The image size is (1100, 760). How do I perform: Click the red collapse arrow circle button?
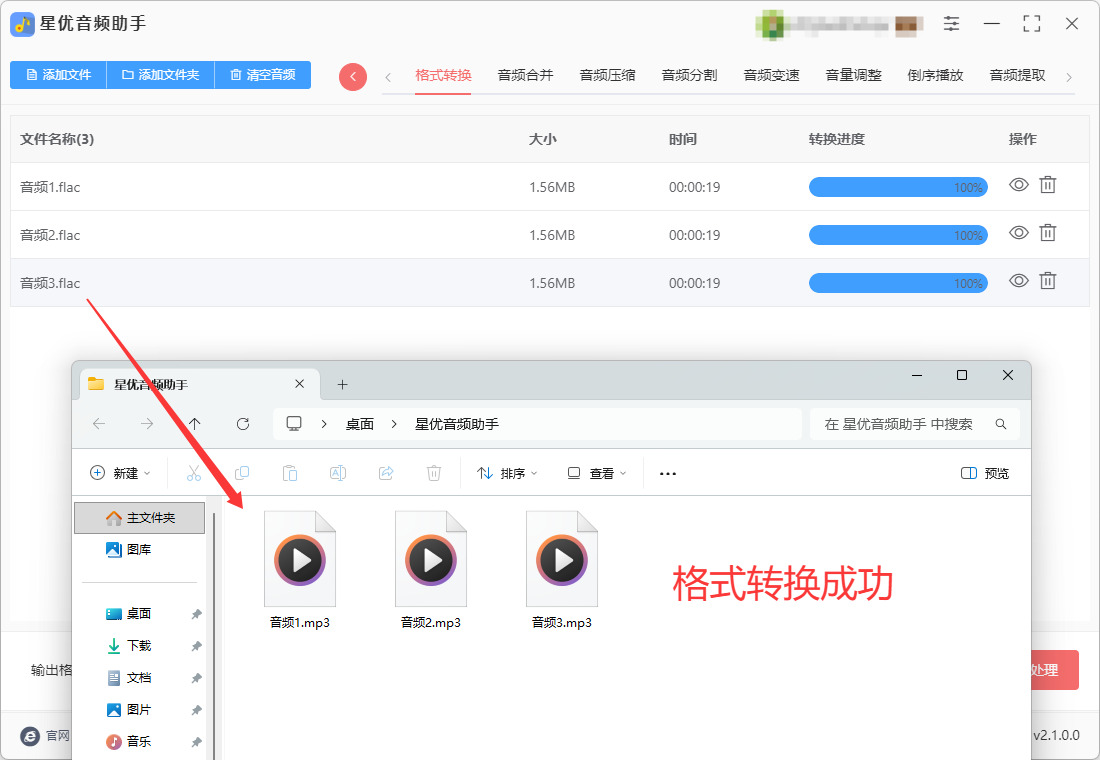click(353, 76)
